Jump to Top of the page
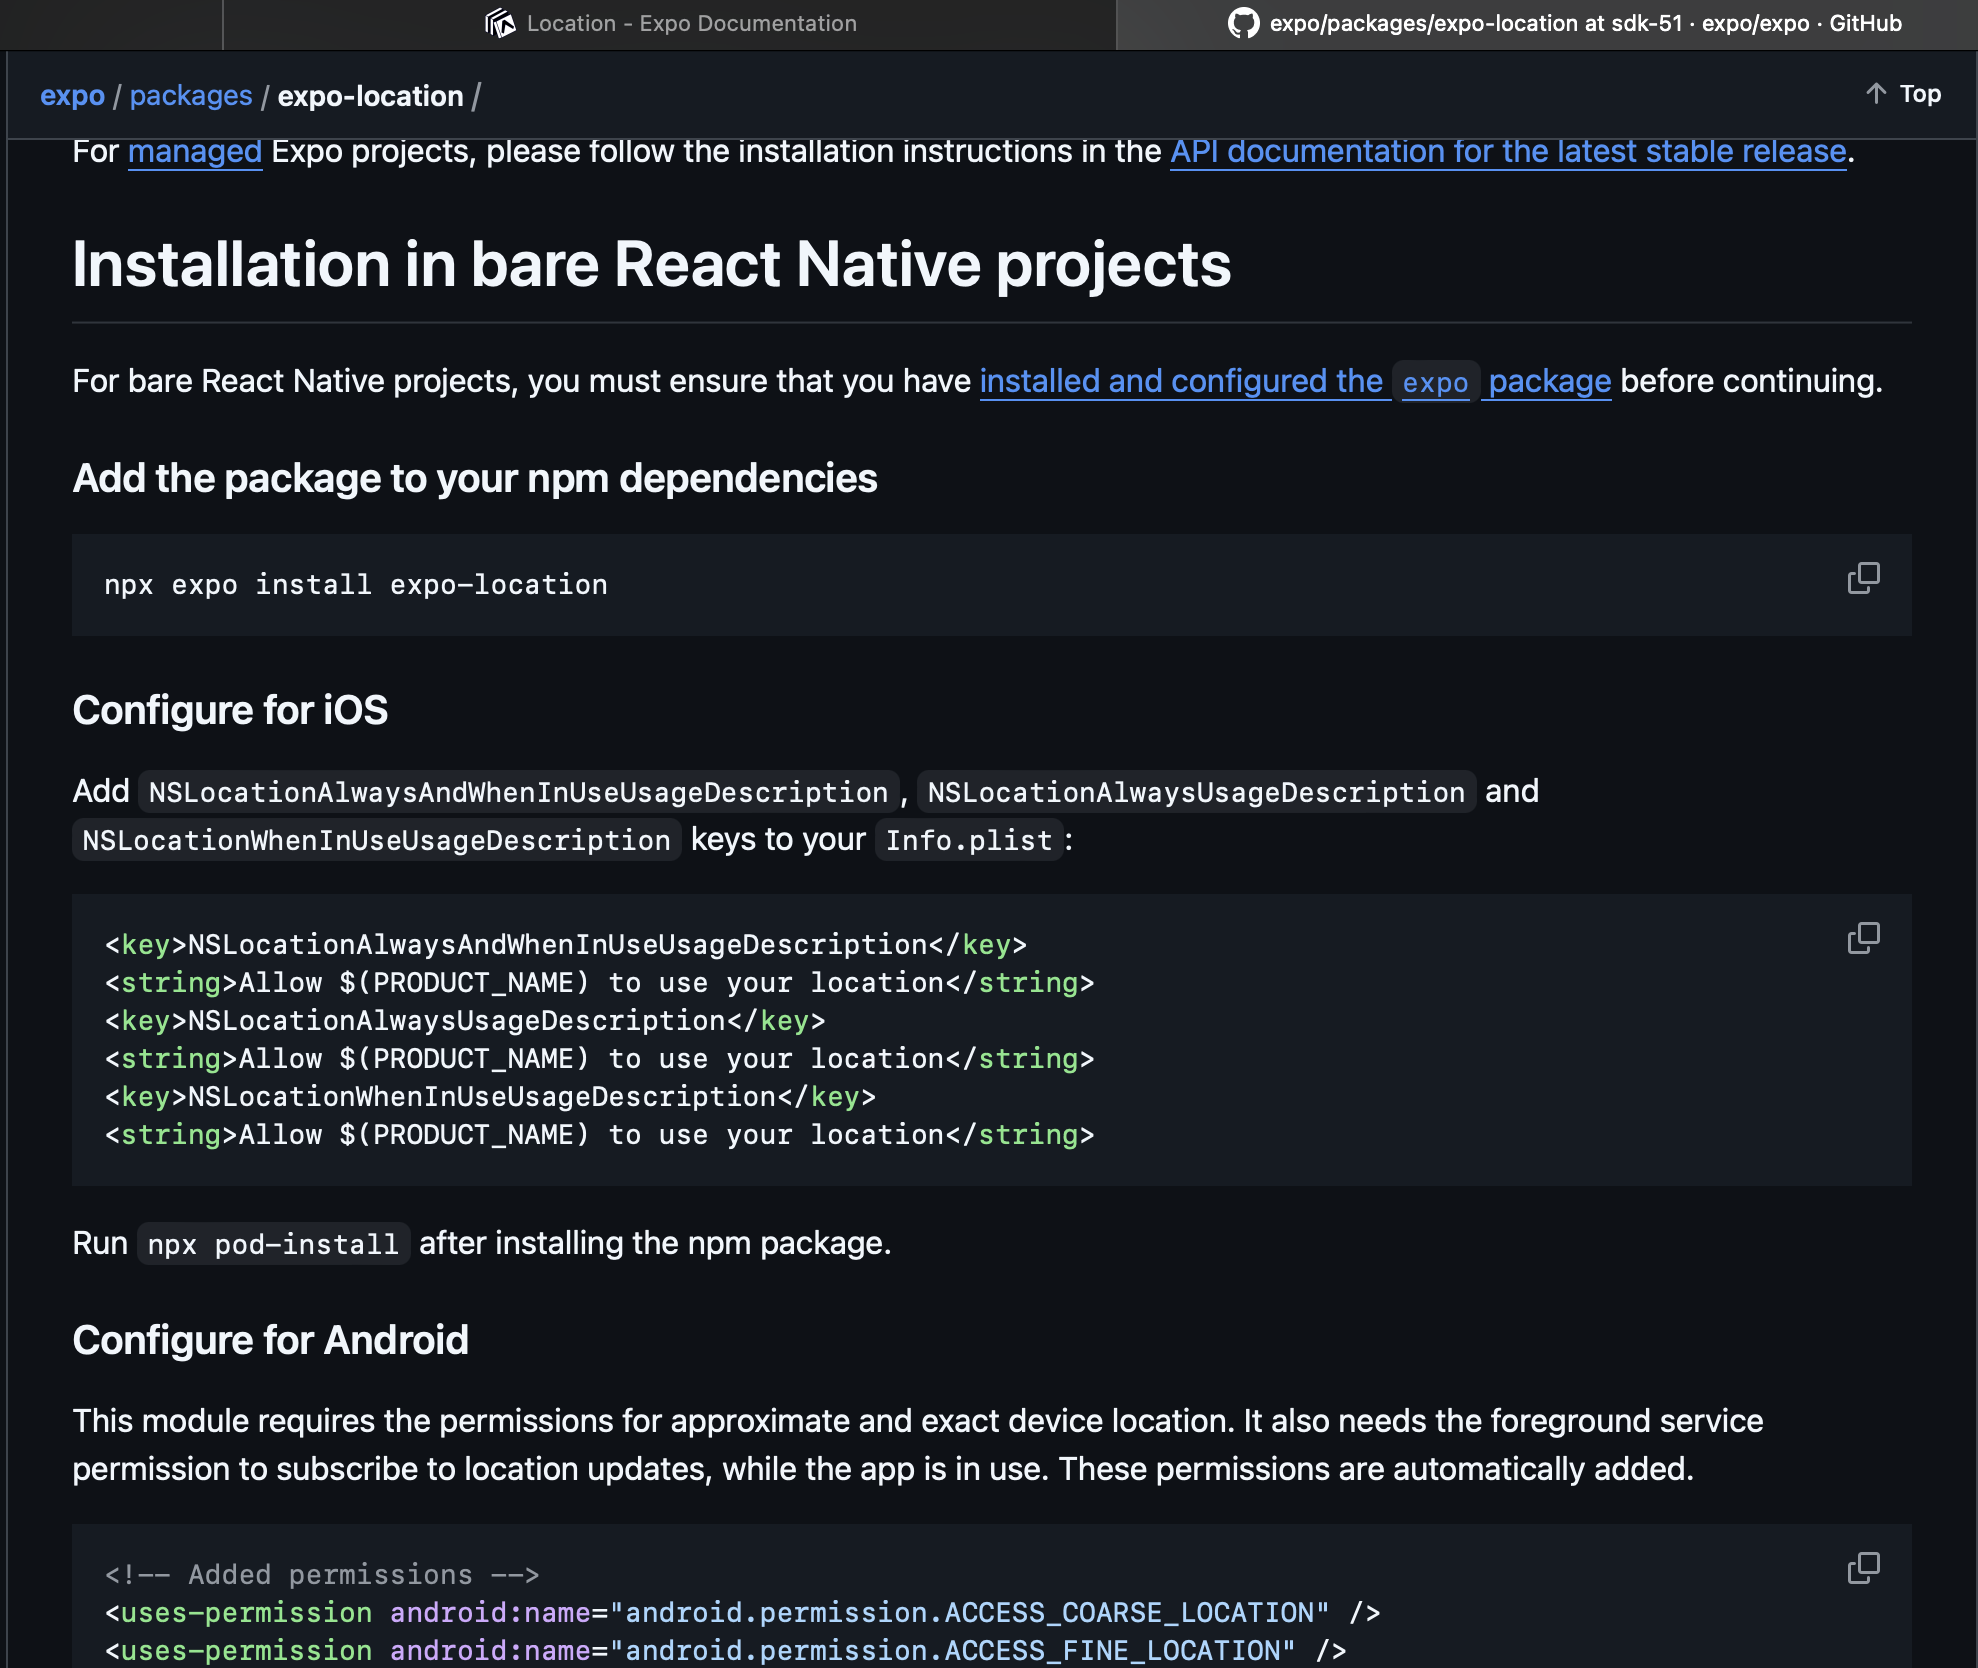1978x1668 pixels. pyautogui.click(x=1903, y=94)
